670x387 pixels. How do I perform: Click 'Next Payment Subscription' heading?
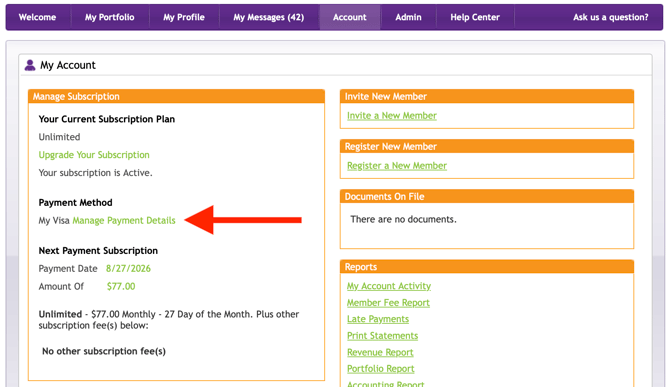click(x=98, y=251)
